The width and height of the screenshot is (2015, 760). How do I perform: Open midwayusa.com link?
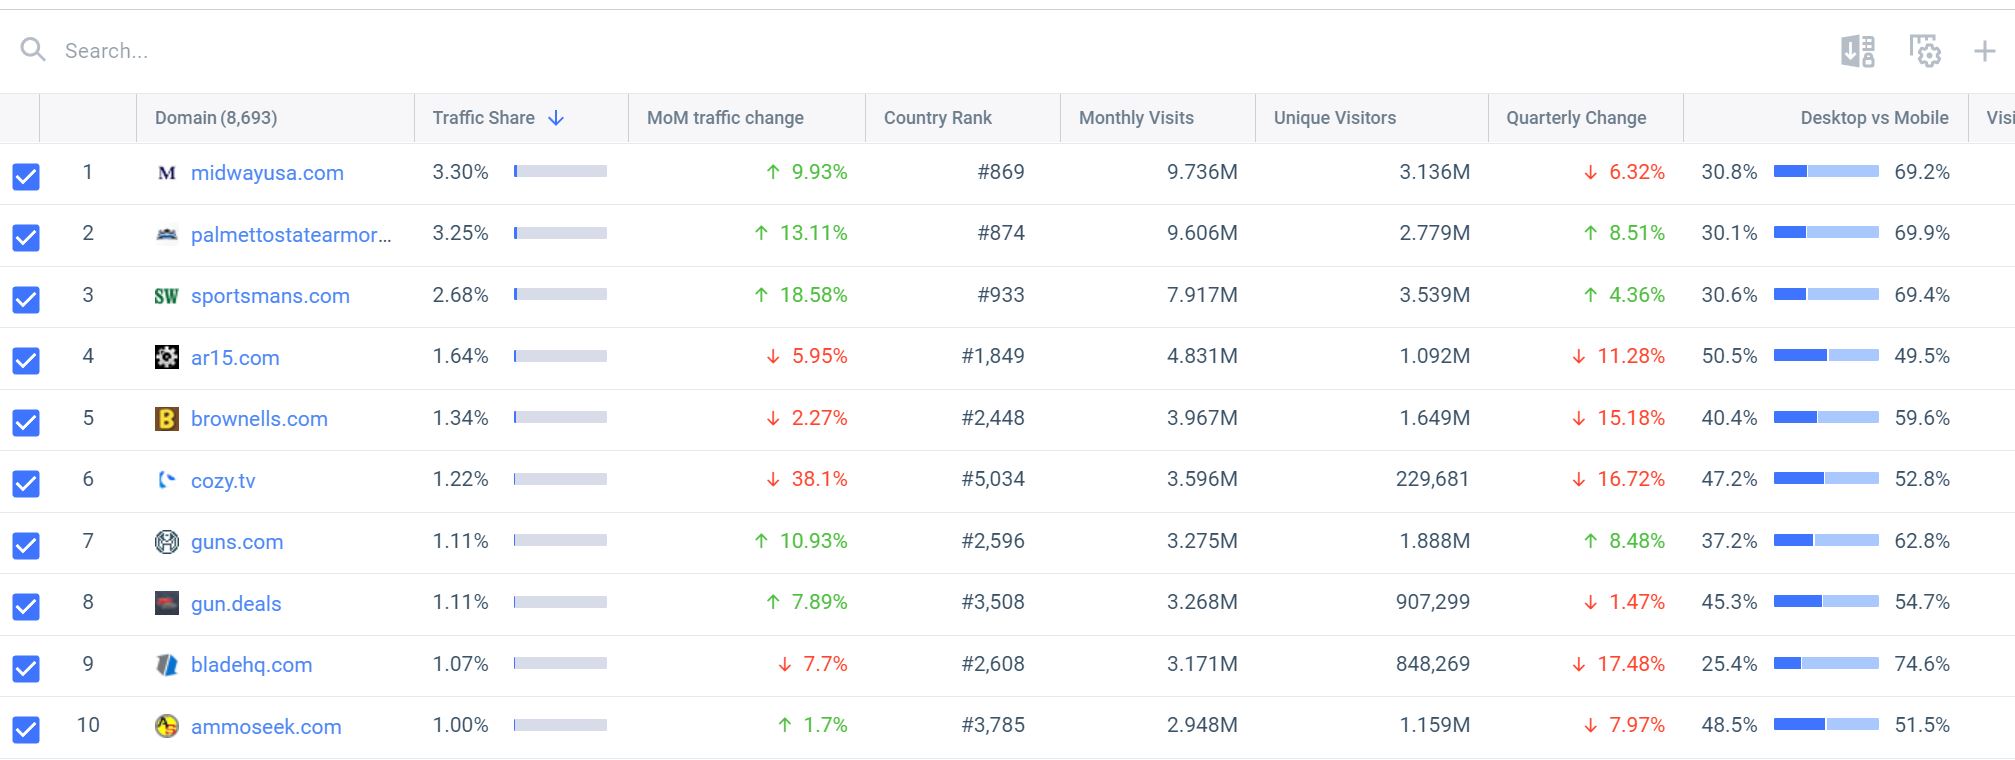pos(267,173)
